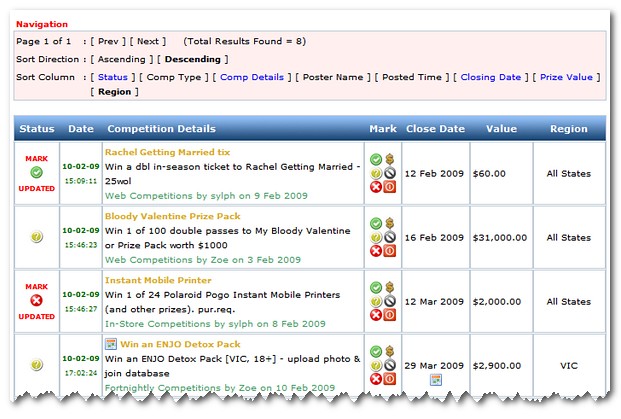
Task: Click green check mark icon for Rachel Getting Married
Action: coord(376,160)
